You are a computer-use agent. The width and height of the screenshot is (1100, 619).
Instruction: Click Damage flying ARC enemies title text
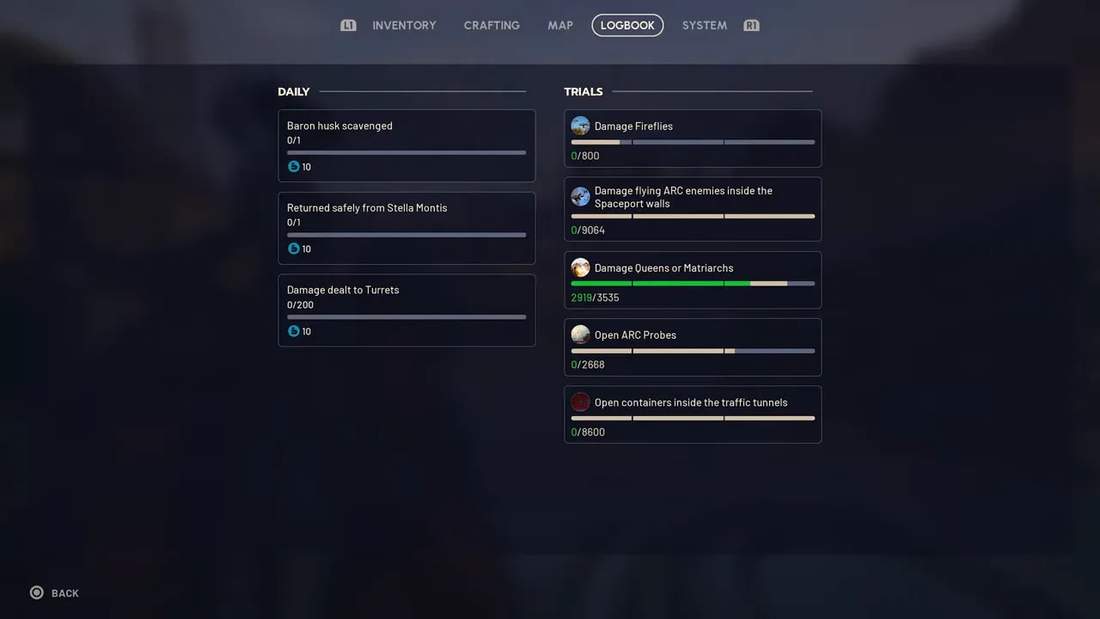(x=683, y=197)
